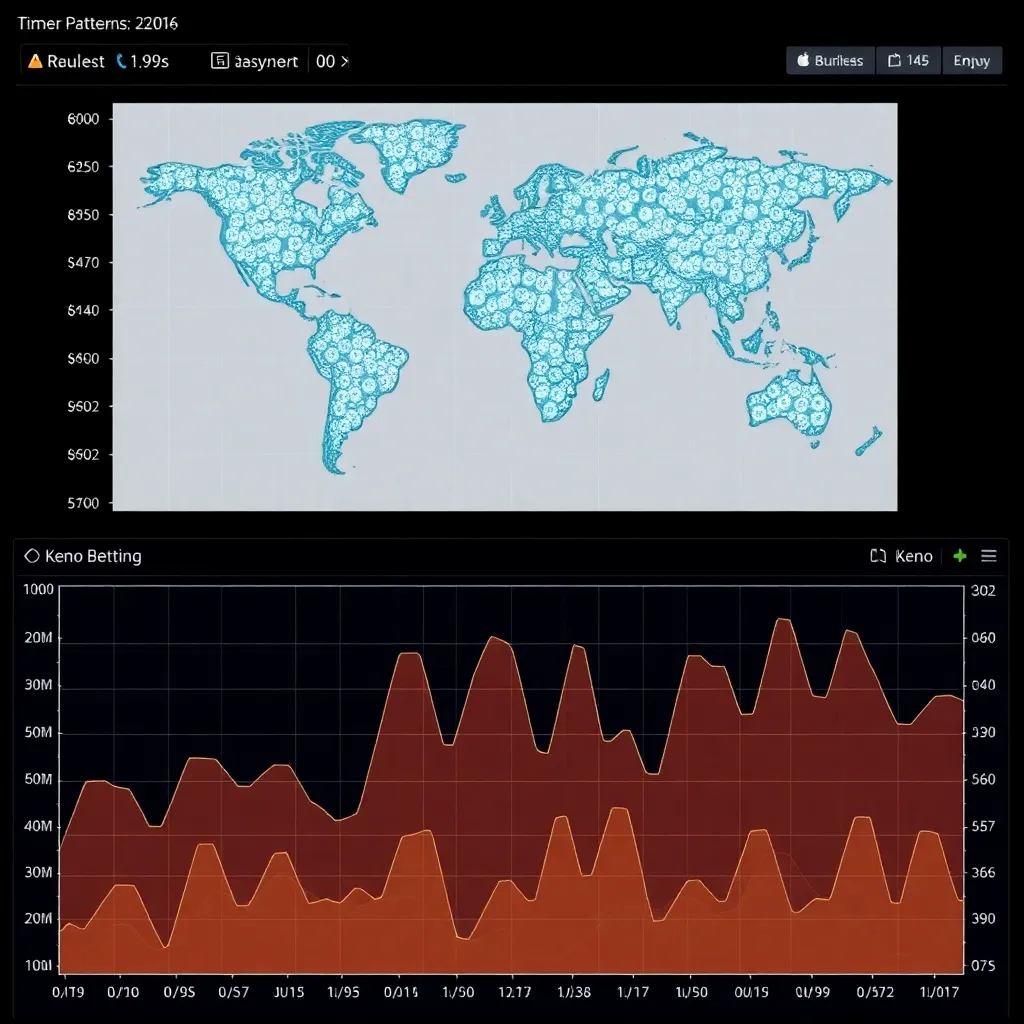
Task: Open the Keno series selector
Action: tap(913, 556)
